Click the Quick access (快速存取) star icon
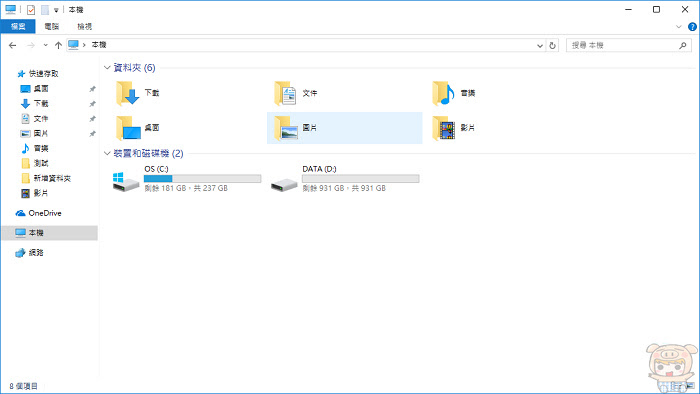Image resolution: width=700 pixels, height=394 pixels. tap(21, 74)
